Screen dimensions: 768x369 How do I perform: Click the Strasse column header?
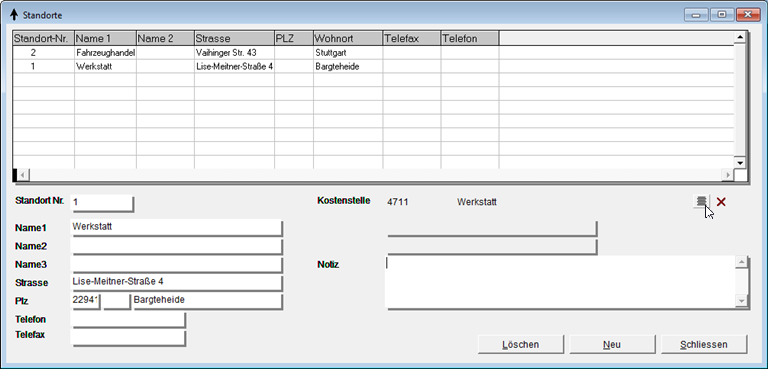click(x=234, y=38)
